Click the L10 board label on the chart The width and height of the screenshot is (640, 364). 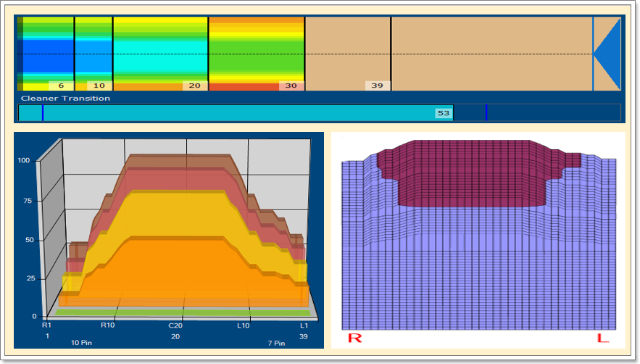coord(243,325)
